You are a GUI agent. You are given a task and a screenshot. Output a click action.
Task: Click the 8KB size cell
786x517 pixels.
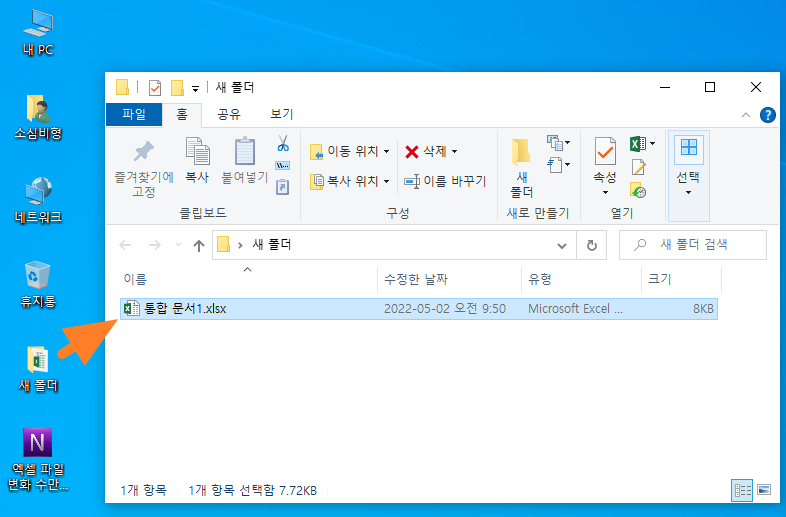703,309
